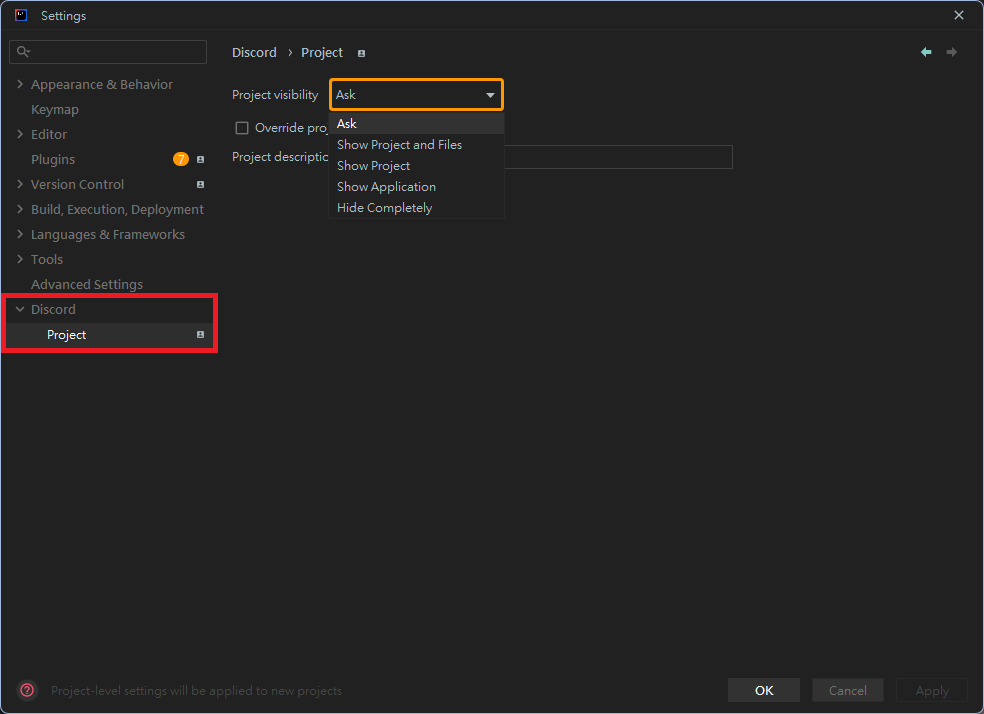Click the project marker icon next to sidebar Project entry
Viewport: 984px width, 714px height.
[x=201, y=335]
